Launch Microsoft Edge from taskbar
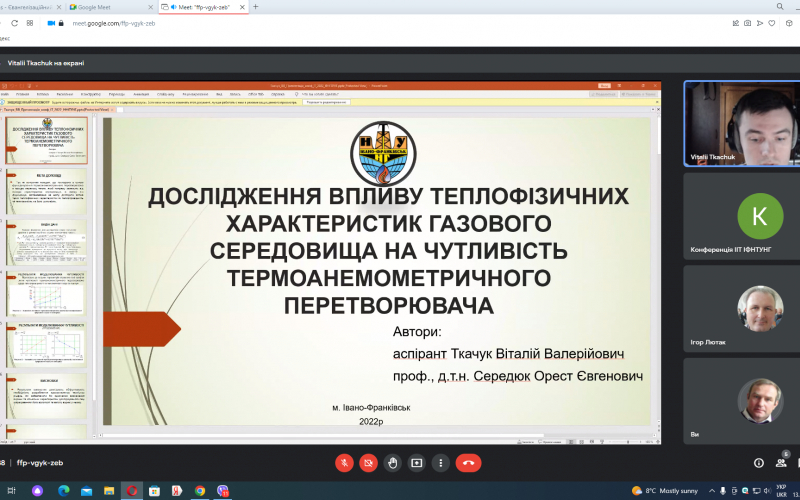Viewport: 800px width, 500px height. [x=63, y=491]
